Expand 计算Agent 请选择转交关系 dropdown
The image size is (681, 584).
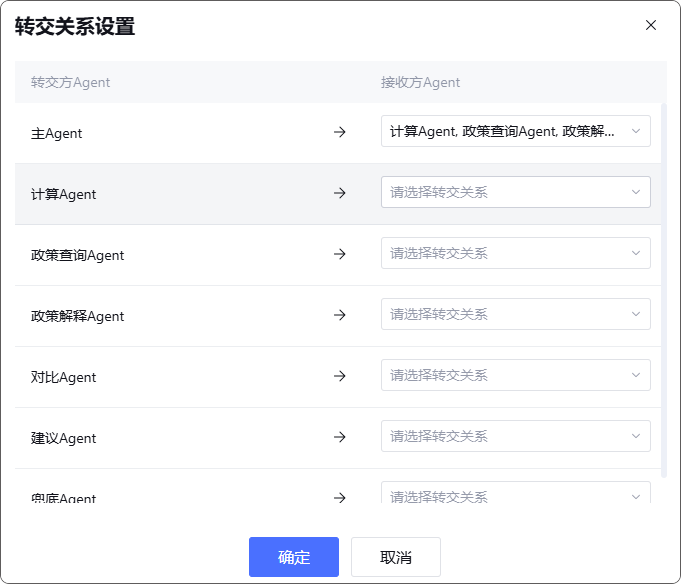pos(515,192)
